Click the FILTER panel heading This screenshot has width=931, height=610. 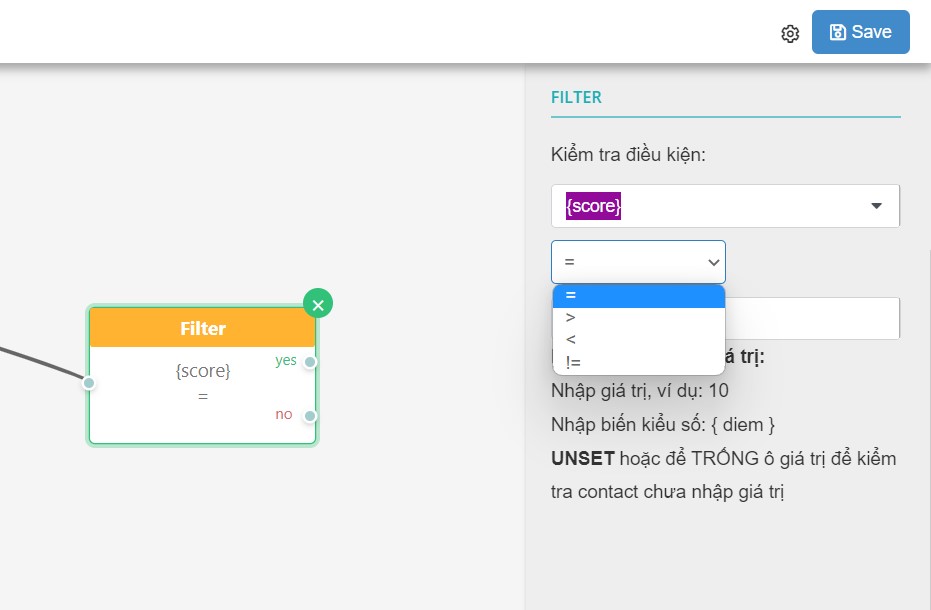576,97
